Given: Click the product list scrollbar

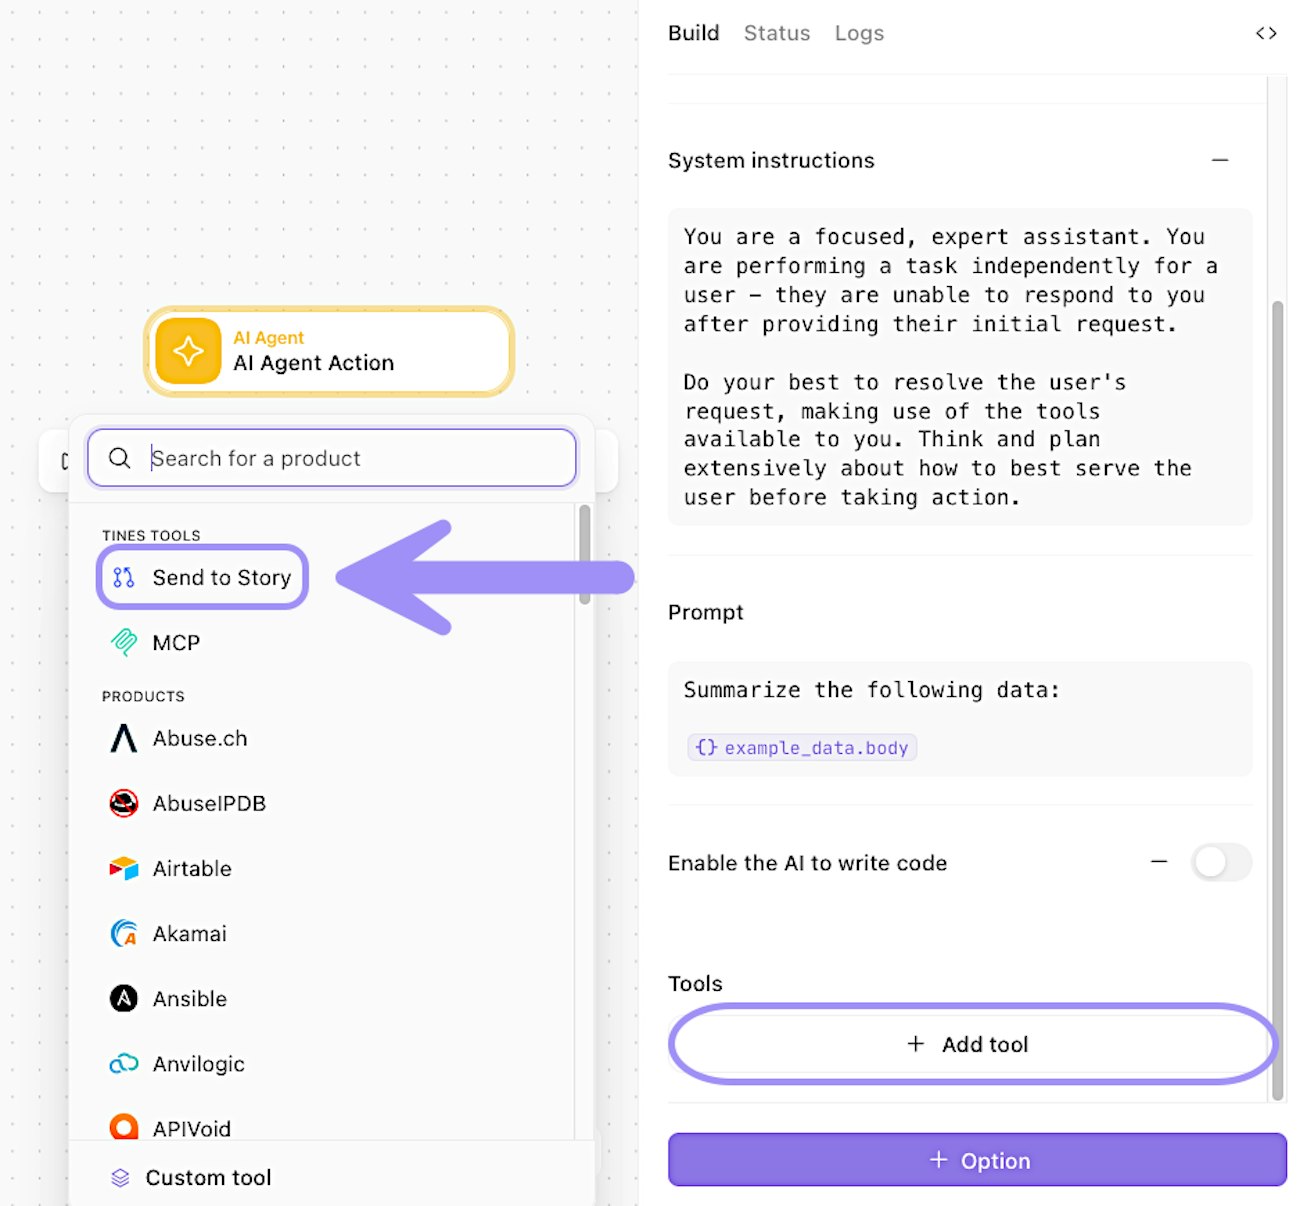Looking at the screenshot, I should (x=584, y=555).
